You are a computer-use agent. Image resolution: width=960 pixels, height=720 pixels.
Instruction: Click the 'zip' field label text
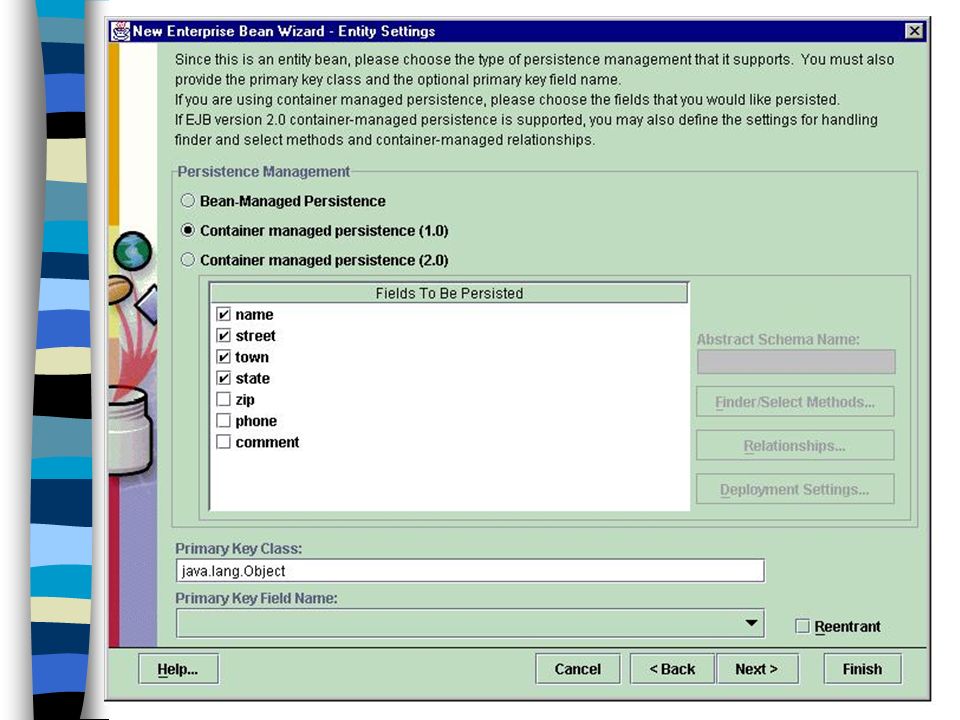pyautogui.click(x=245, y=400)
